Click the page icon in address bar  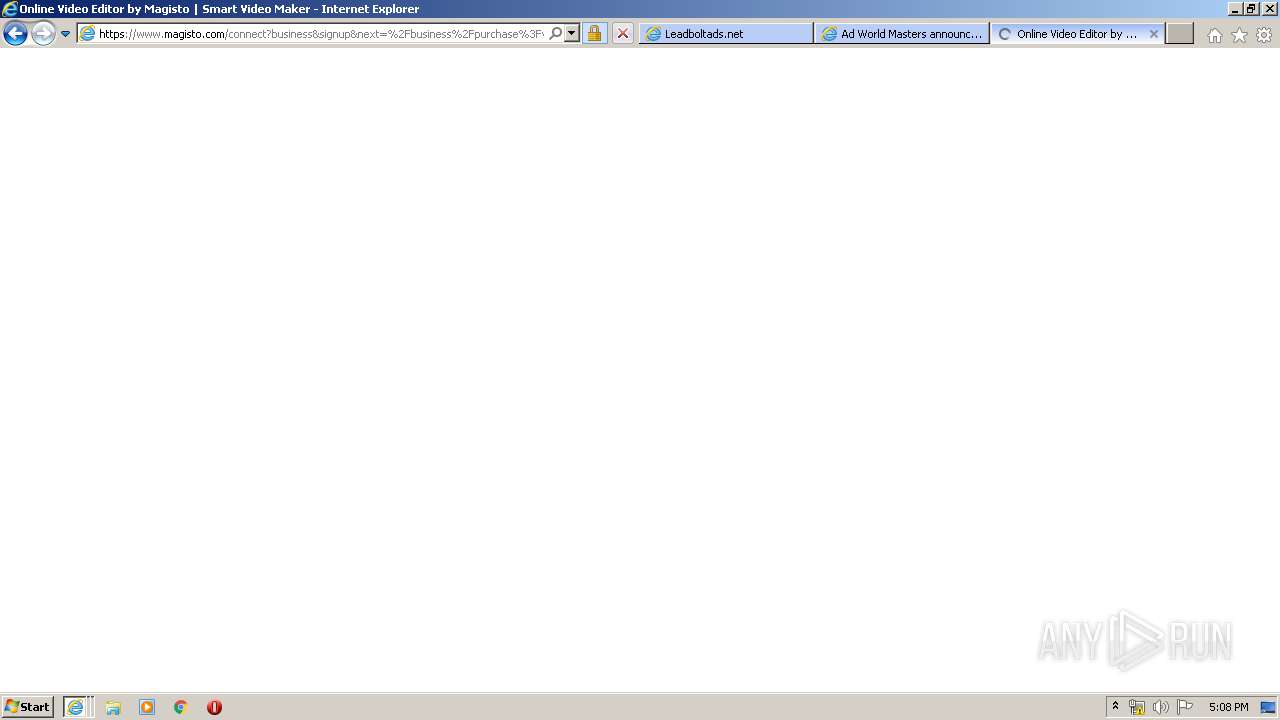point(87,33)
